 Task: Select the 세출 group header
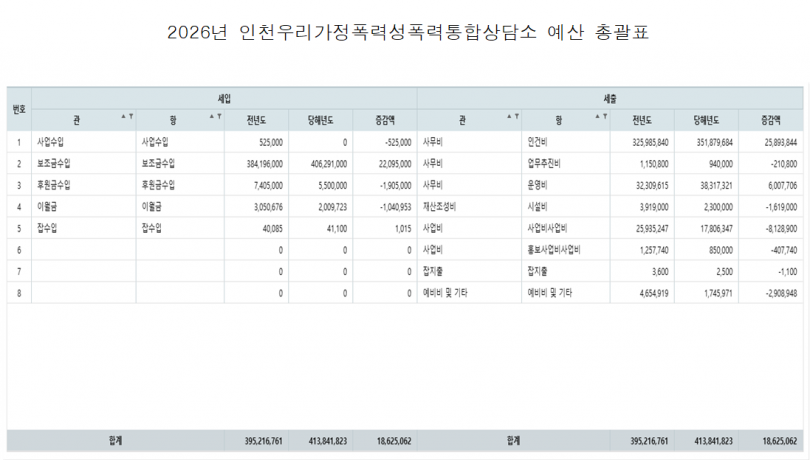click(609, 98)
